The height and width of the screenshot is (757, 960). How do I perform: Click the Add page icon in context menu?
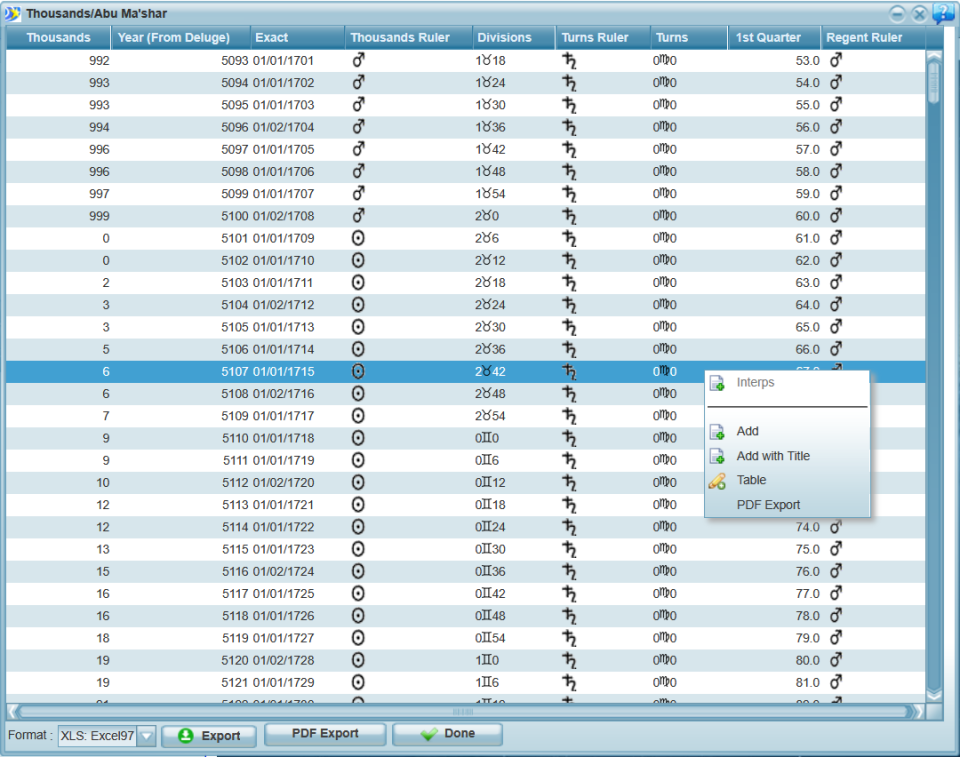(717, 431)
